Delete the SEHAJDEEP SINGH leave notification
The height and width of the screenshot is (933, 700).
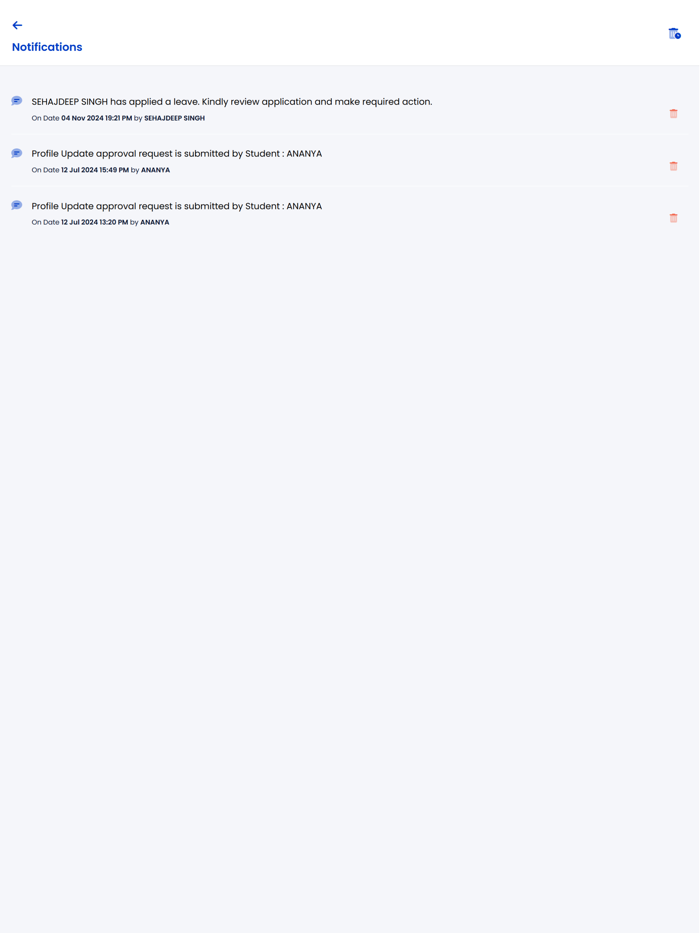tap(673, 114)
